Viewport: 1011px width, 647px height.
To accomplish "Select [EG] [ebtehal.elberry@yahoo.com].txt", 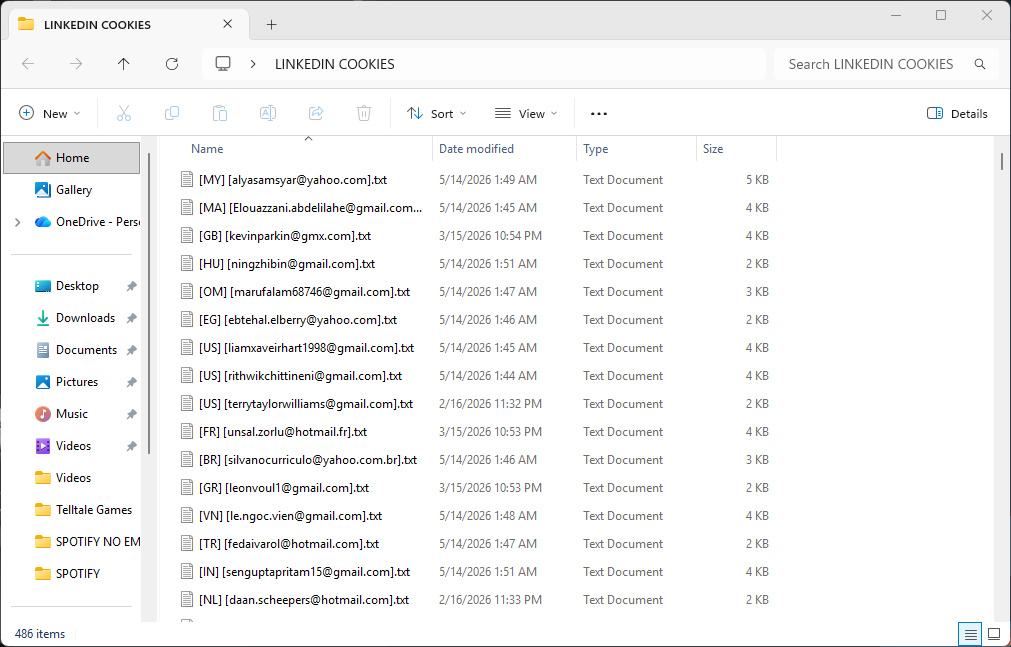I will (289, 320).
